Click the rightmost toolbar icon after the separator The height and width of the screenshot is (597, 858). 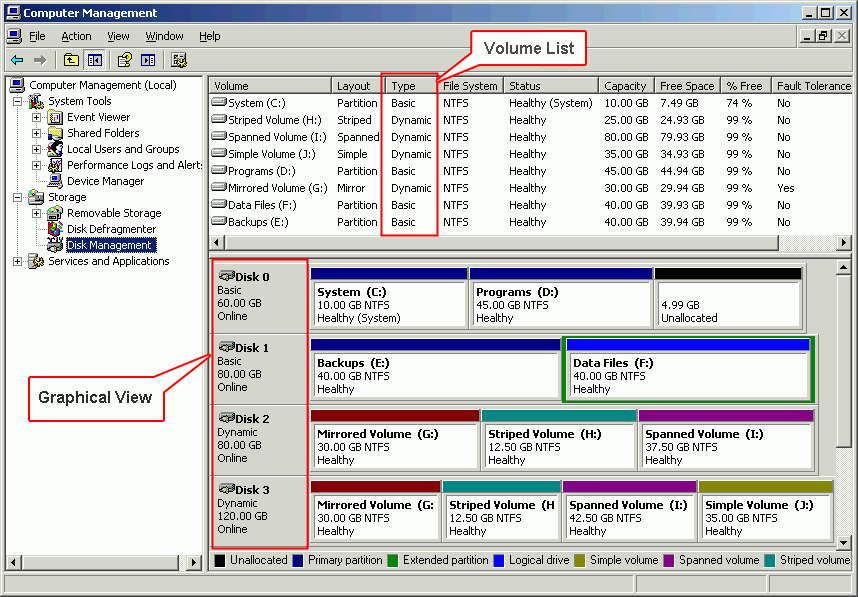click(177, 59)
